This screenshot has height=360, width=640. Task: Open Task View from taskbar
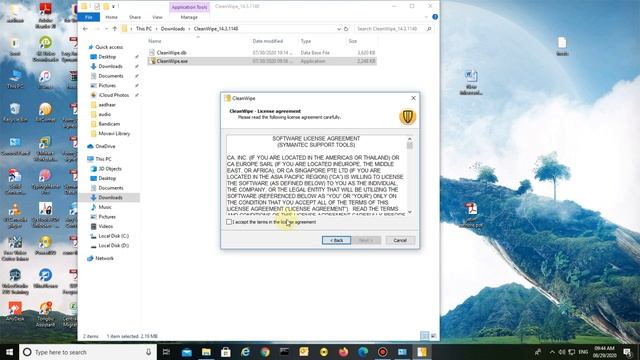coord(166,352)
